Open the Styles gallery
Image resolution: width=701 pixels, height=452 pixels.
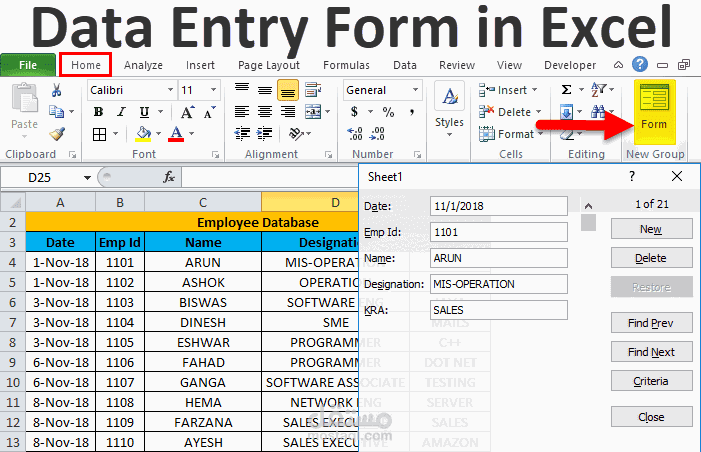(x=450, y=110)
